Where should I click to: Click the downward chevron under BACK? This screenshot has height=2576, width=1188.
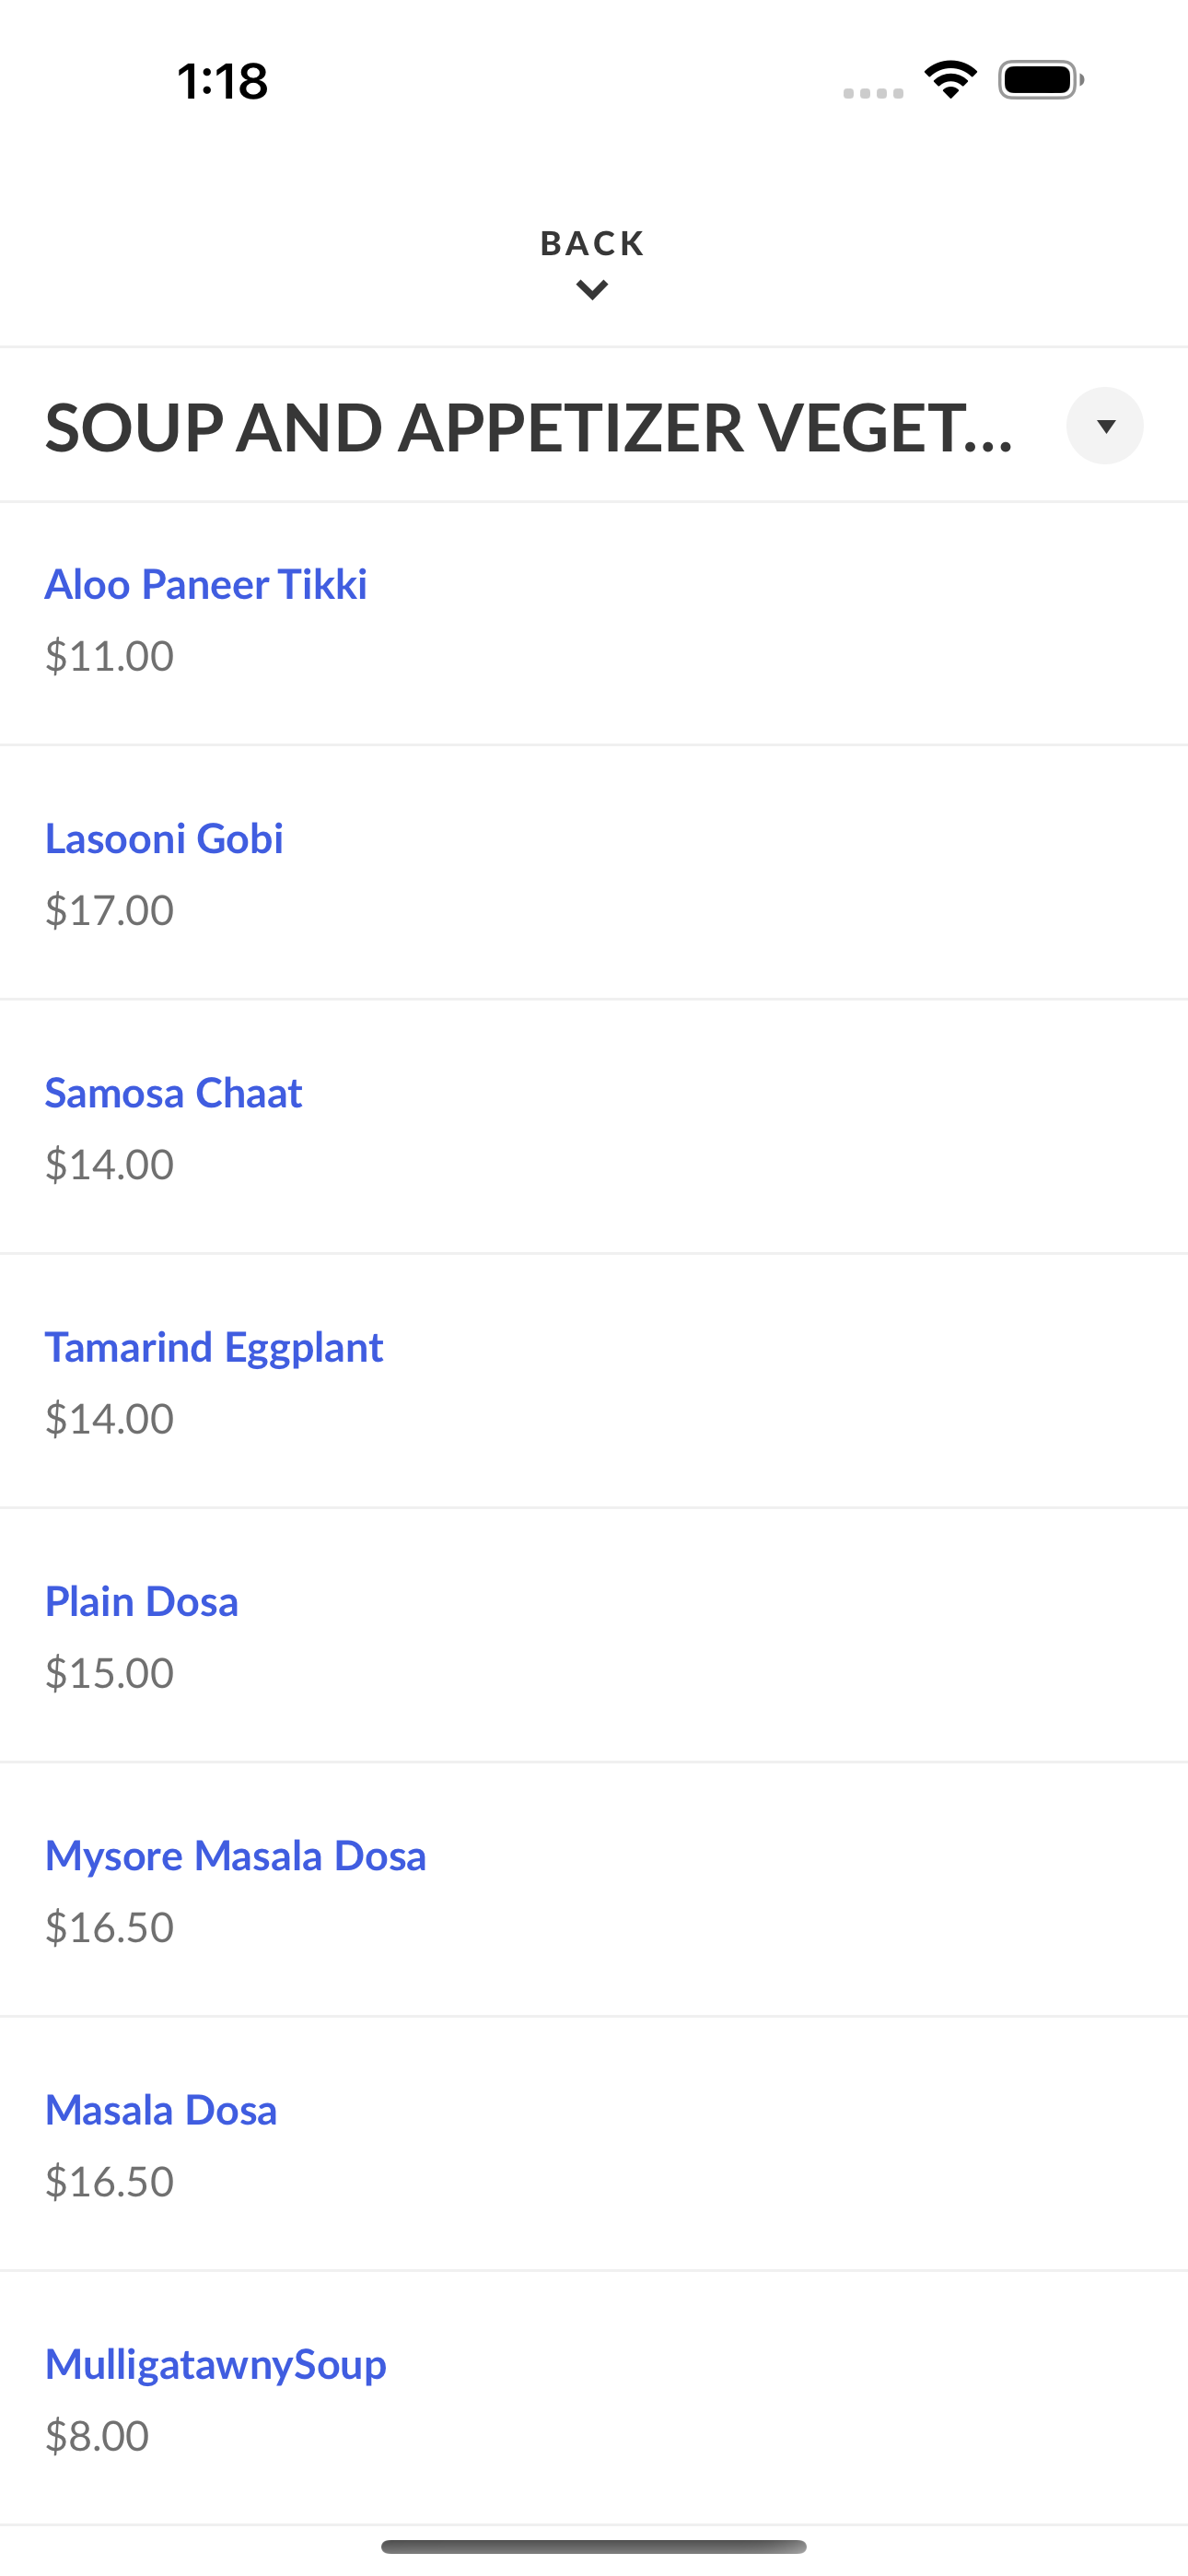(x=593, y=291)
